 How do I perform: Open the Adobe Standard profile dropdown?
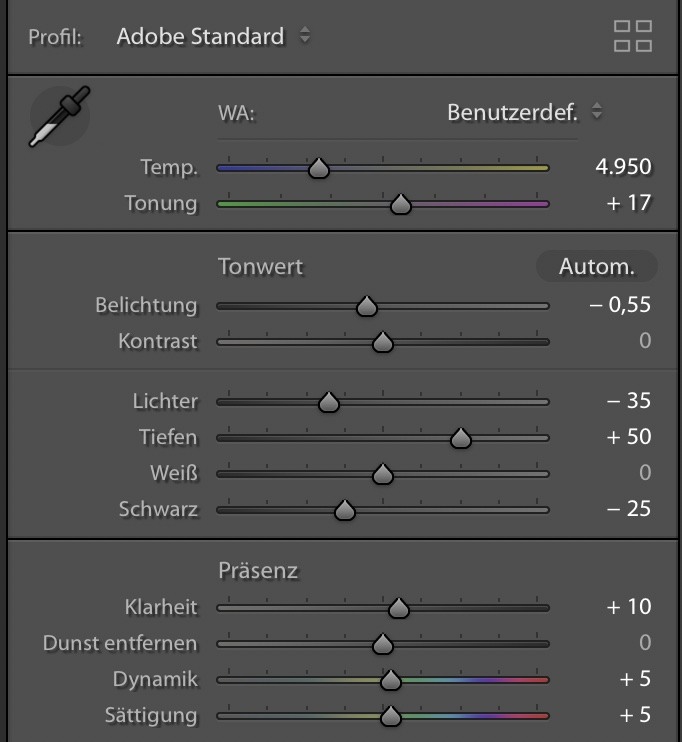click(213, 36)
